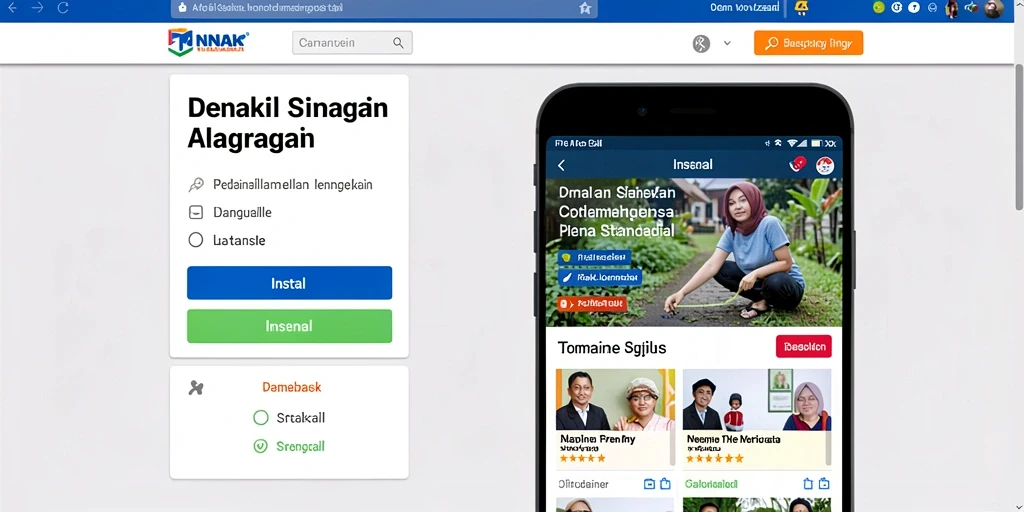
Task: Reload the page with the refresh icon
Action: tap(63, 8)
